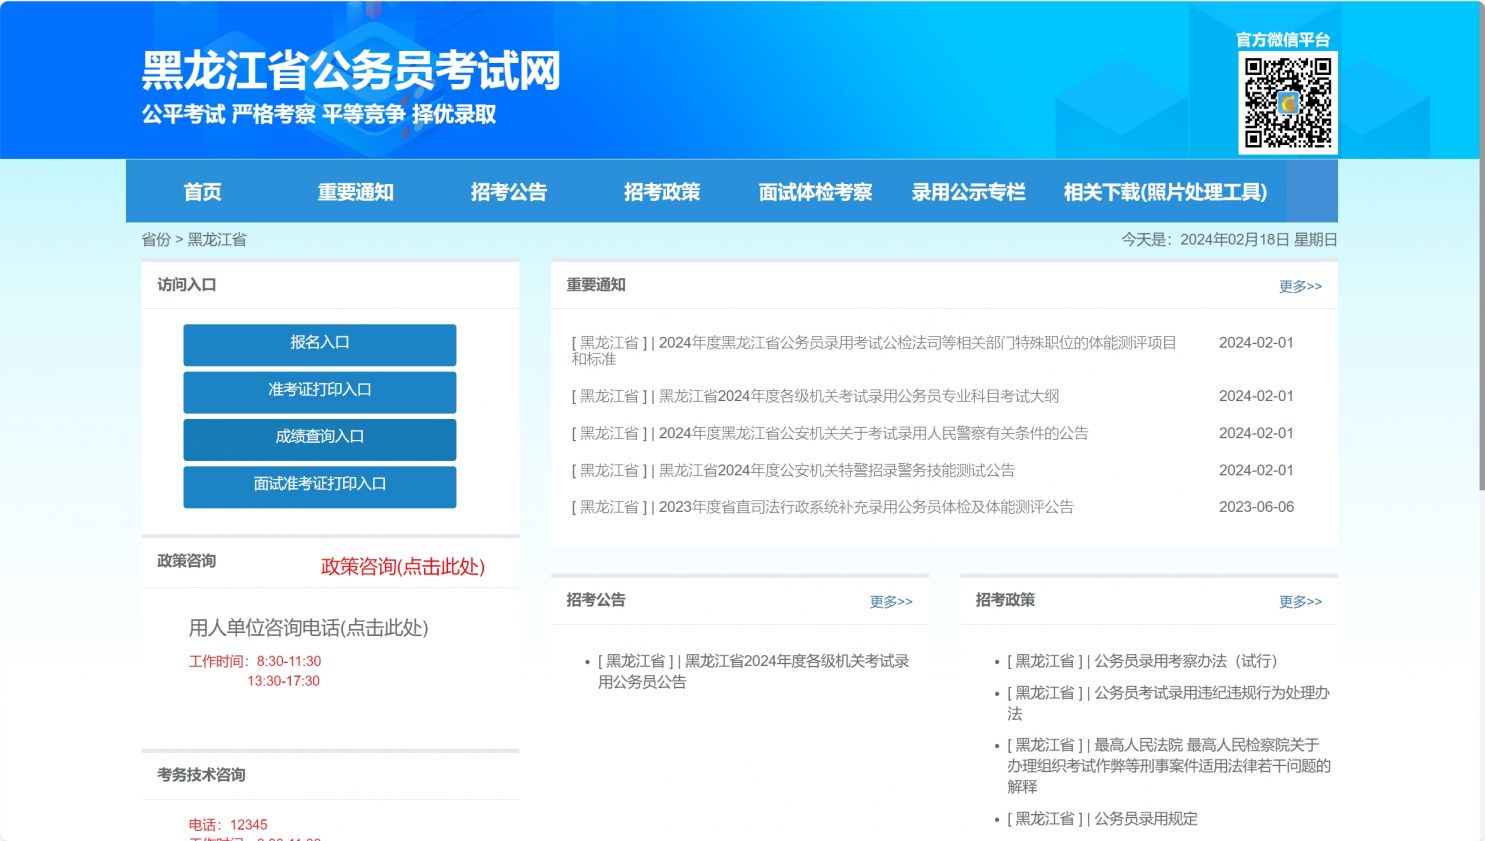Viewport: 1485px width, 841px height.
Task: Open 公务员考试录用违纪违规行为处理办法 link
Action: coord(1168,703)
